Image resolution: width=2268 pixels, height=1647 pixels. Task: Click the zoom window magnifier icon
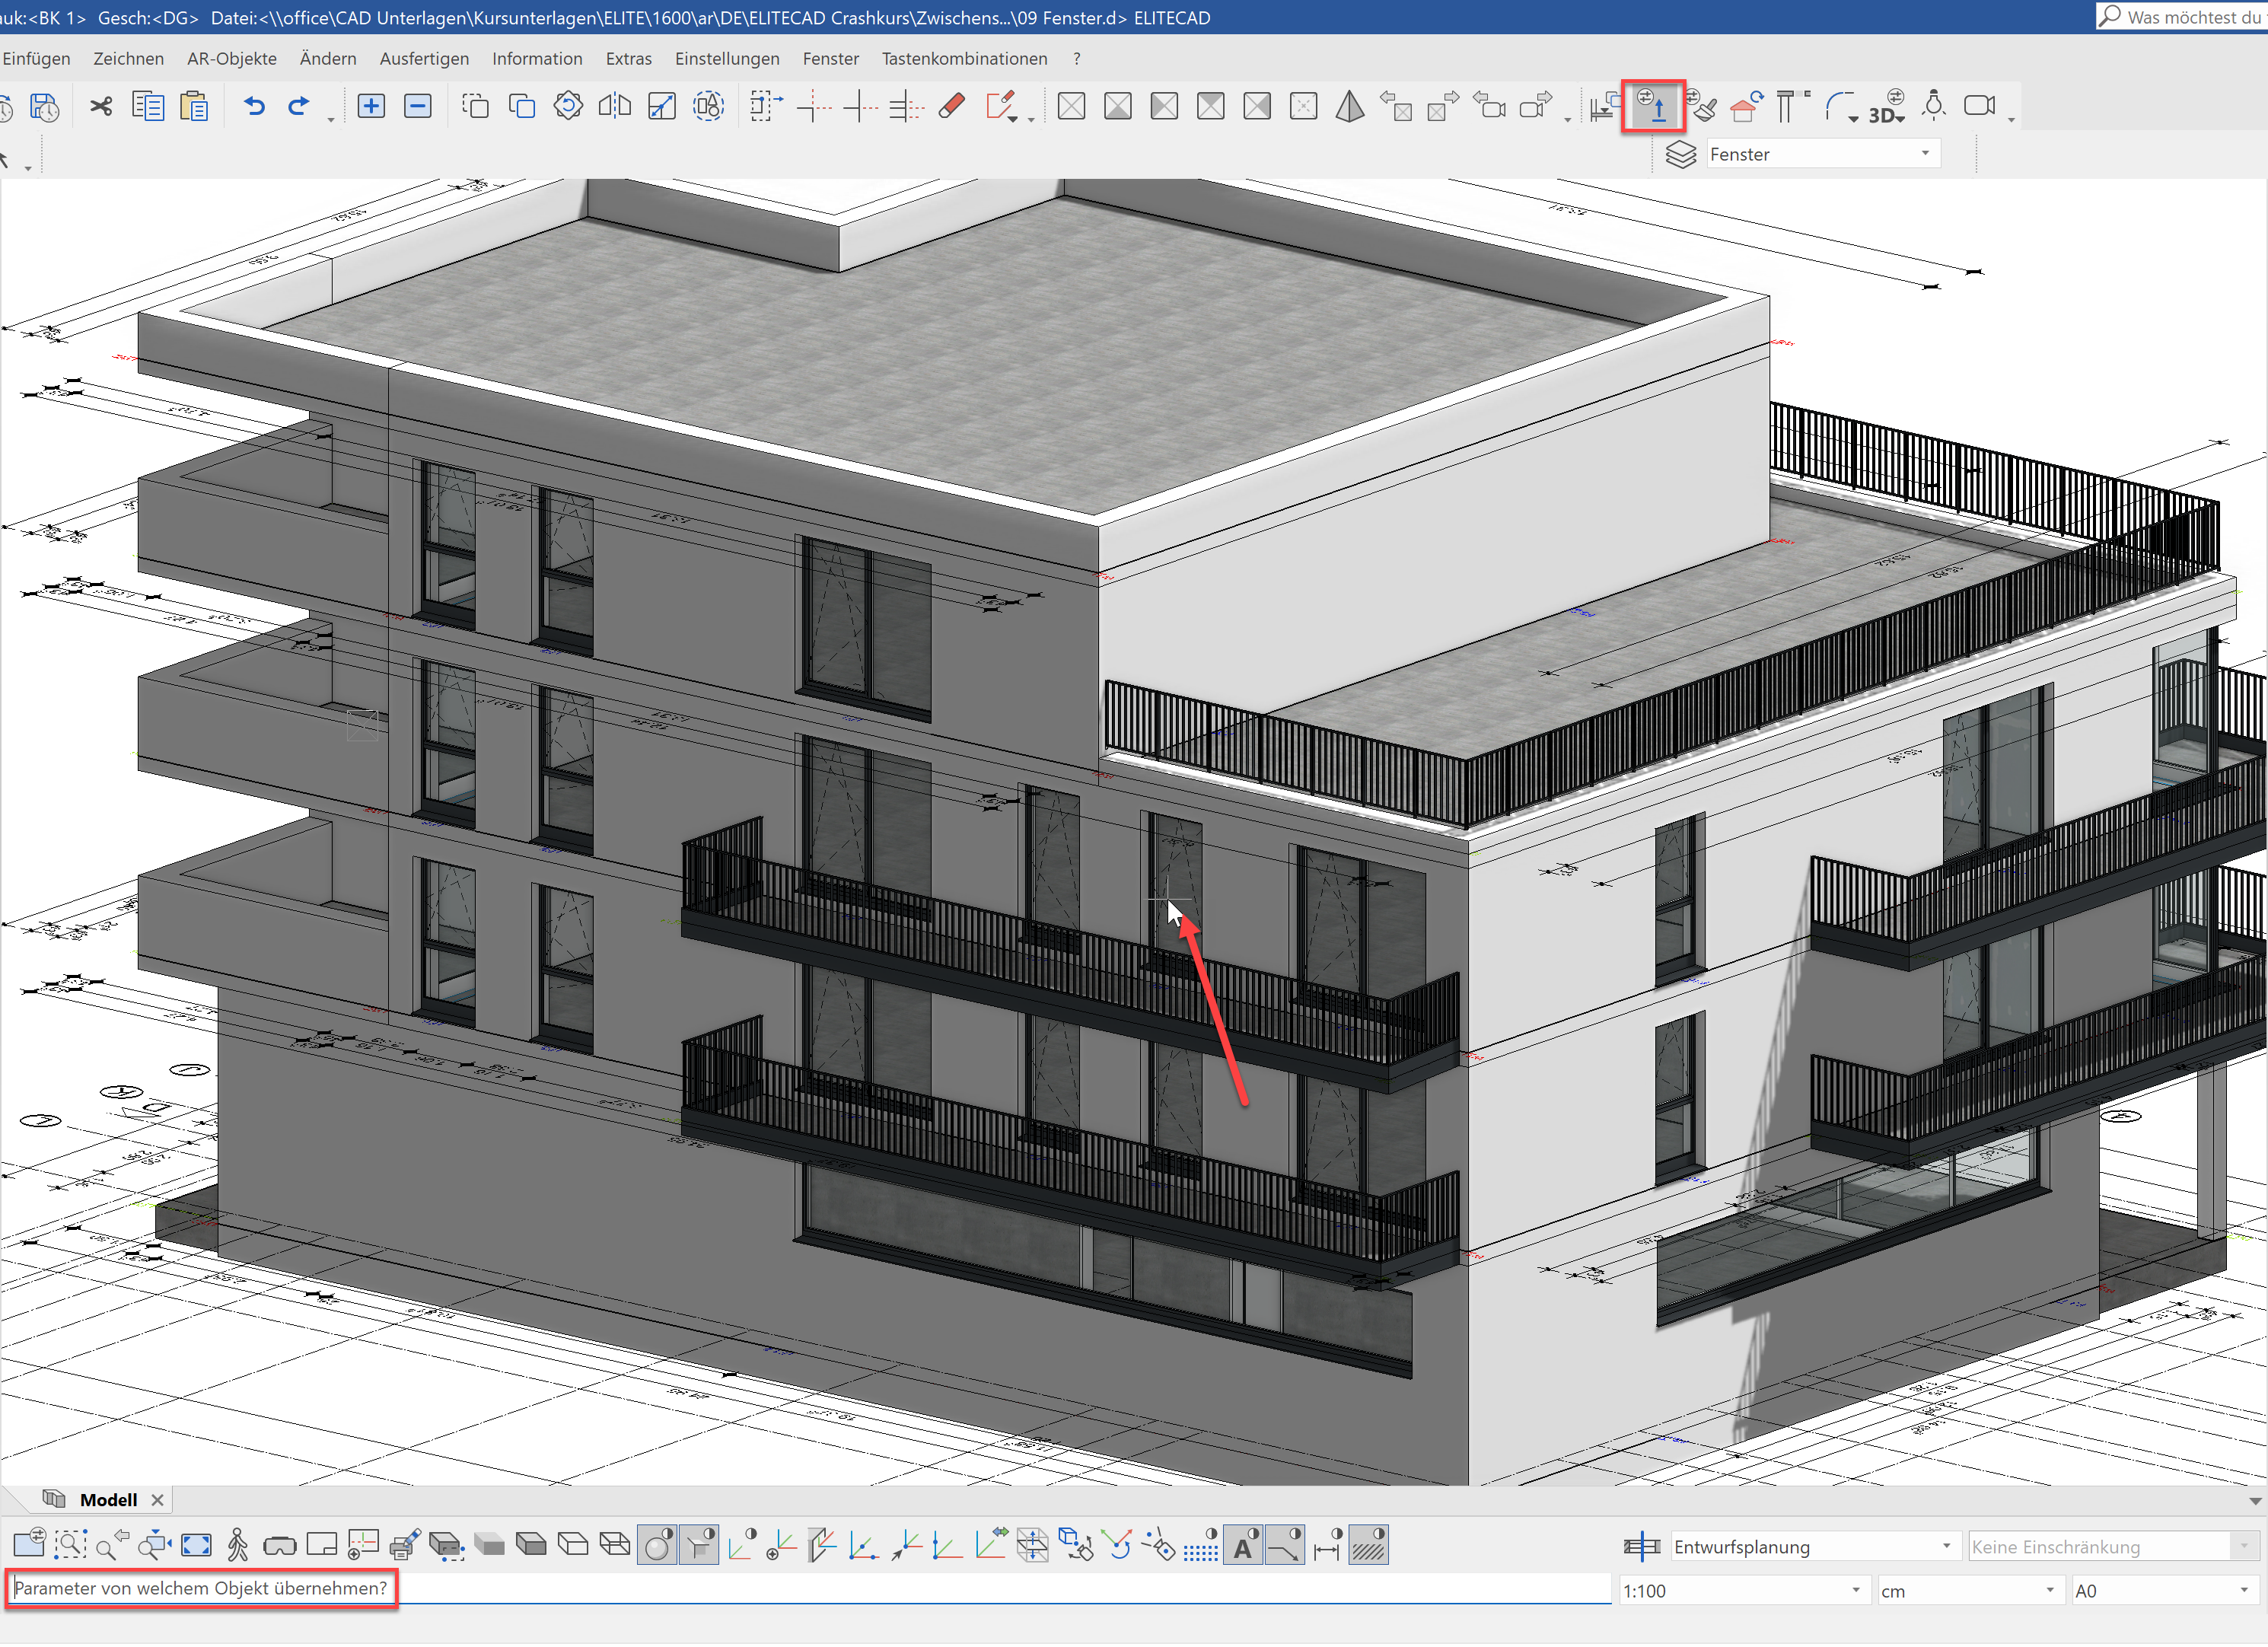tap(70, 1546)
